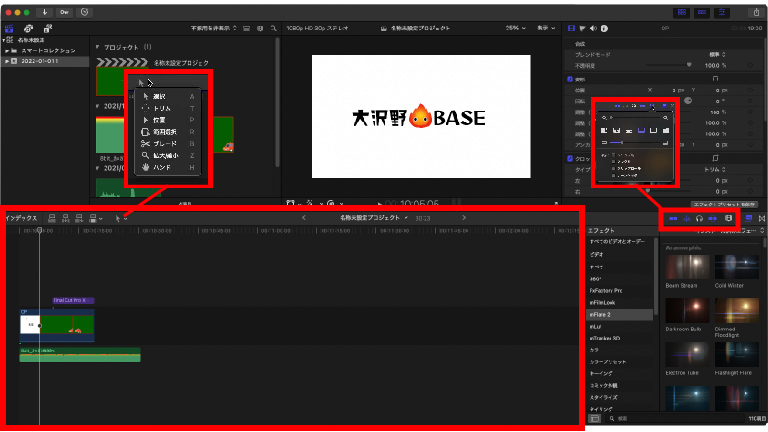Select the Darkroom Bulb effect thumbnail
This screenshot has width=768, height=432.
pyautogui.click(x=687, y=310)
